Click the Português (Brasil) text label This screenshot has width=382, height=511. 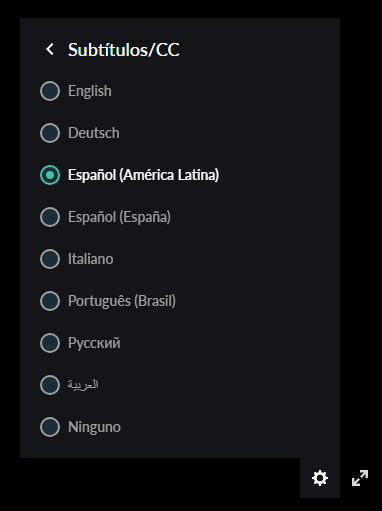122,301
